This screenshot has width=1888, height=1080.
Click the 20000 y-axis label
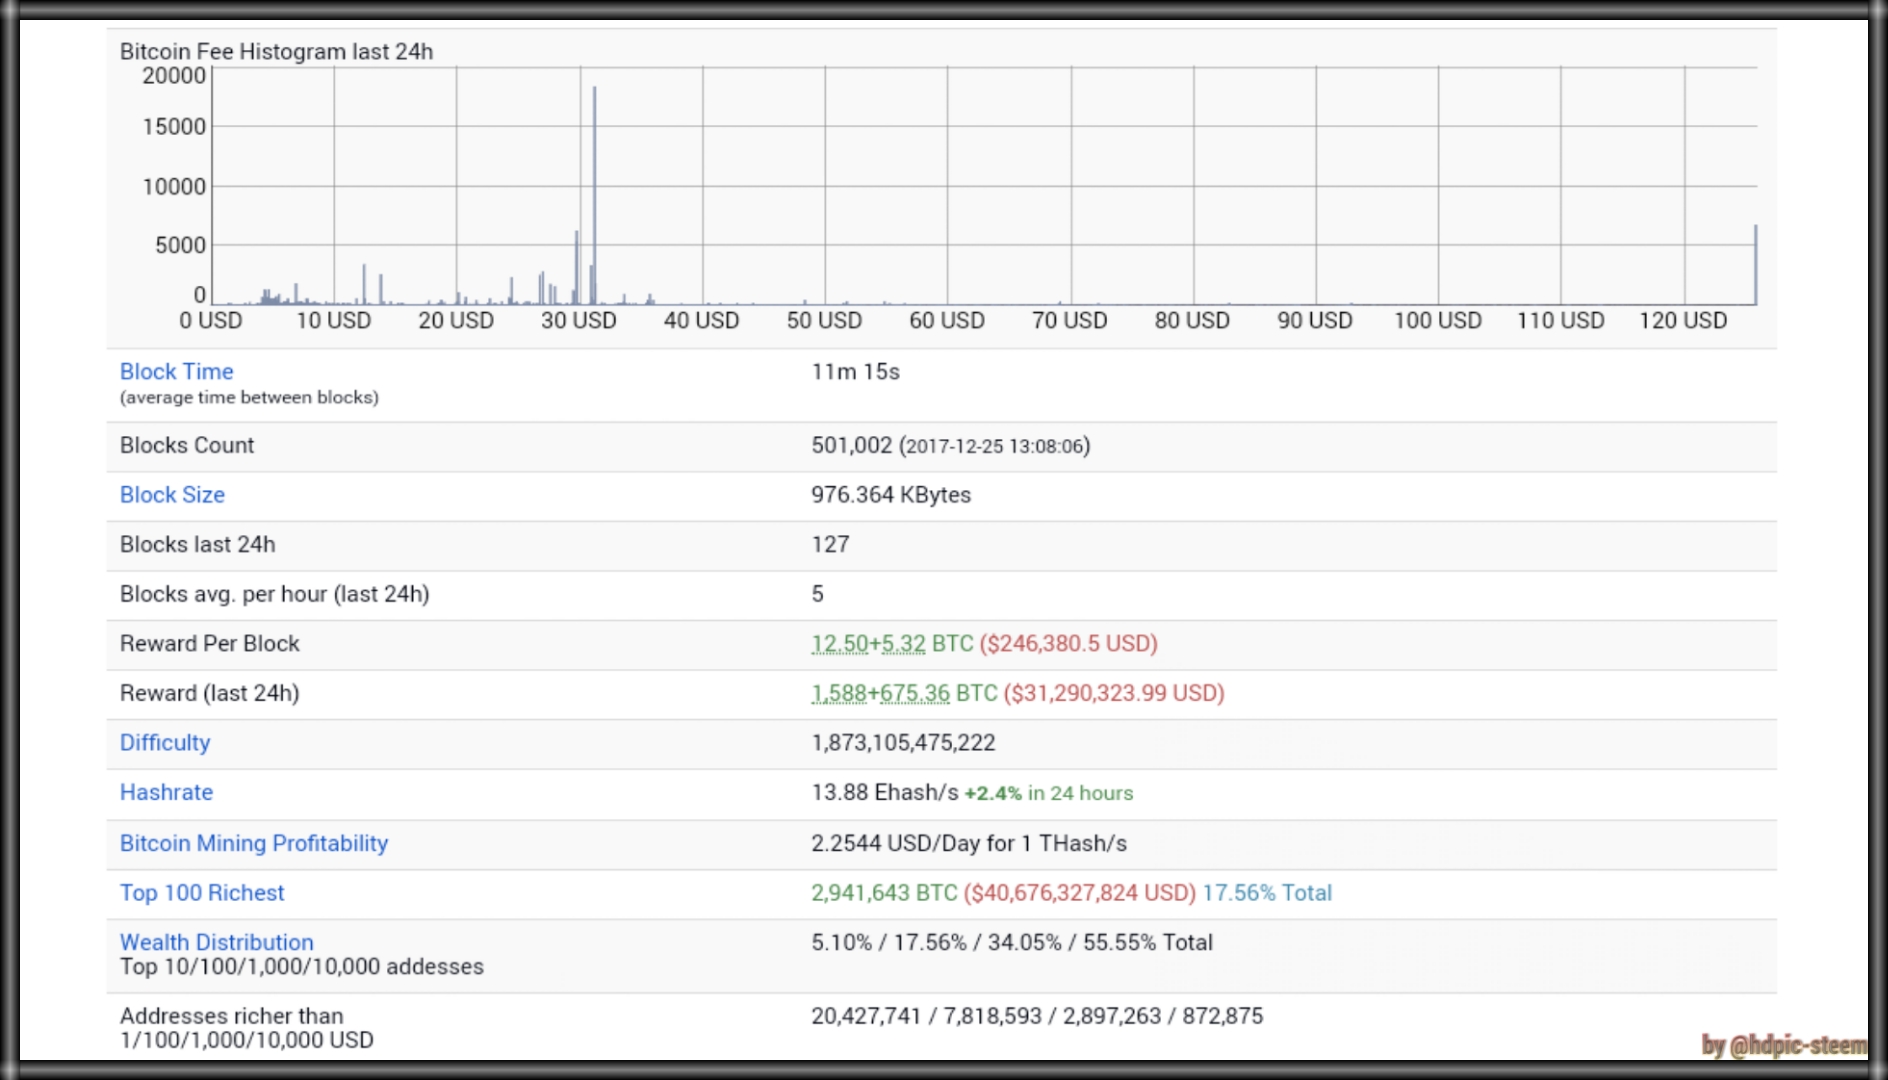pos(174,76)
